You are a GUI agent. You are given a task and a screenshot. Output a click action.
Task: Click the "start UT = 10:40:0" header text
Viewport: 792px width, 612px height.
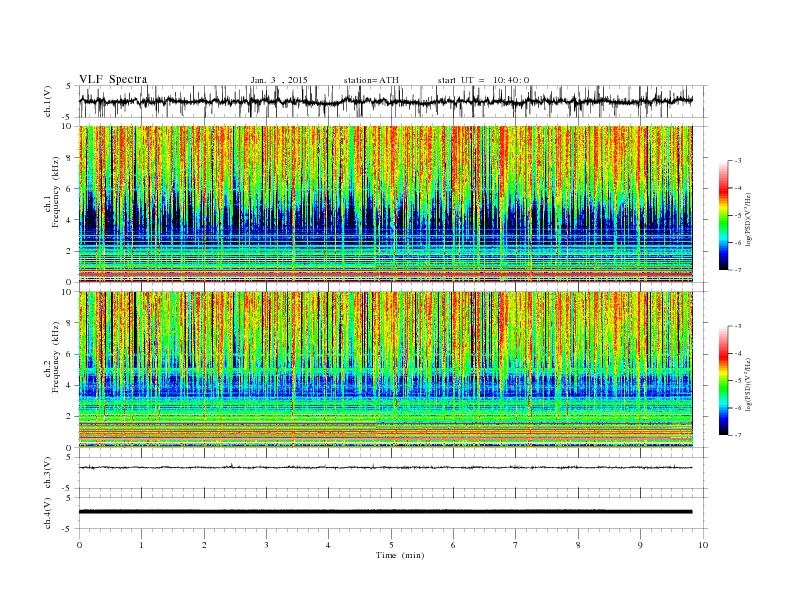tap(483, 80)
